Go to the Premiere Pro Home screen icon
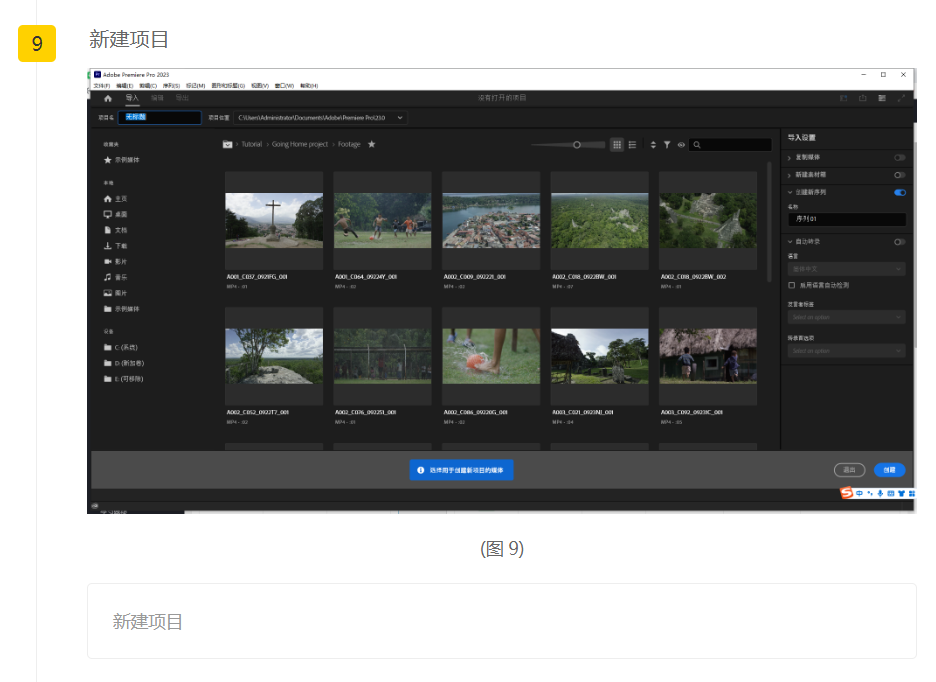The width and height of the screenshot is (936, 682). tap(108, 99)
